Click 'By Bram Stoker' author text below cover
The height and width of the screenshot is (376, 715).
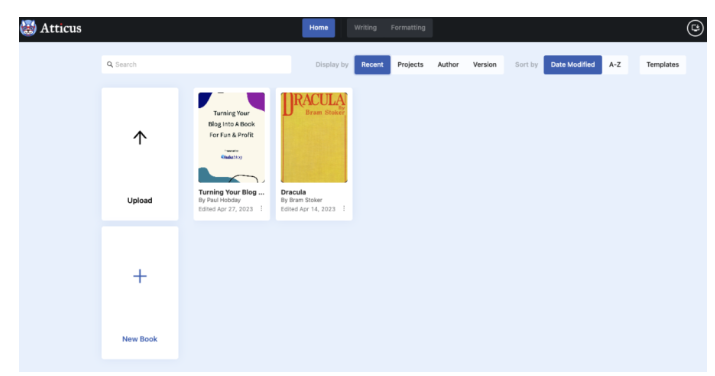301,200
